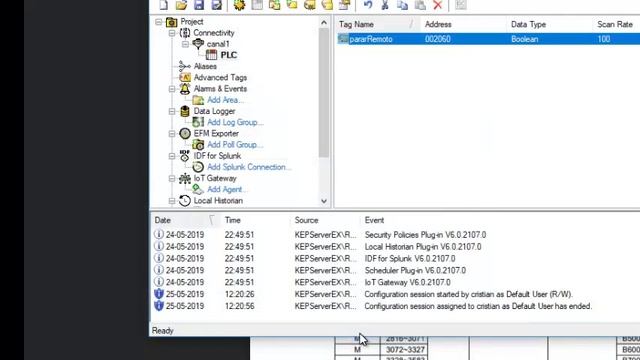Click the 002060 address cell

[438, 39]
